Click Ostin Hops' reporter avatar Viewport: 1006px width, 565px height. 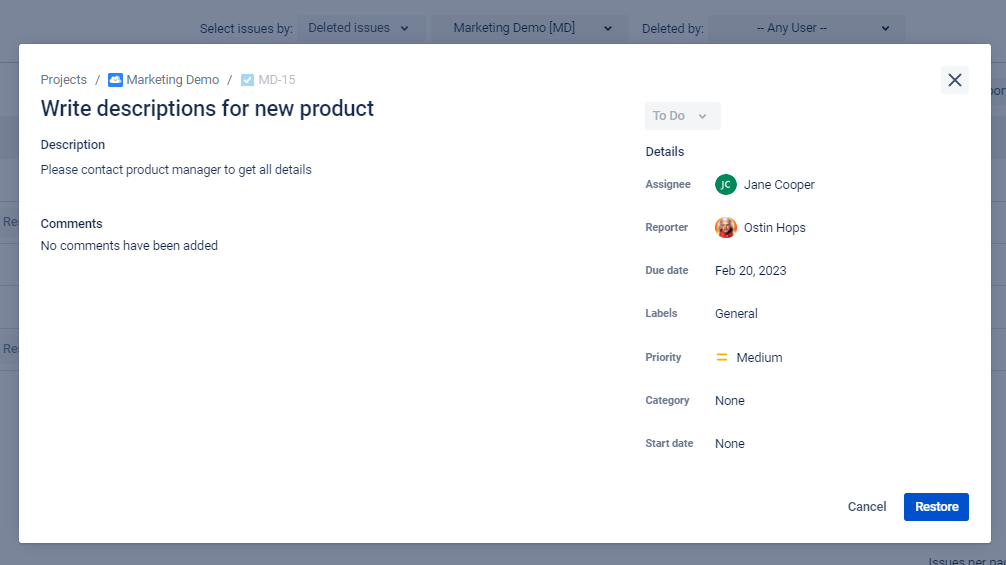click(x=726, y=228)
